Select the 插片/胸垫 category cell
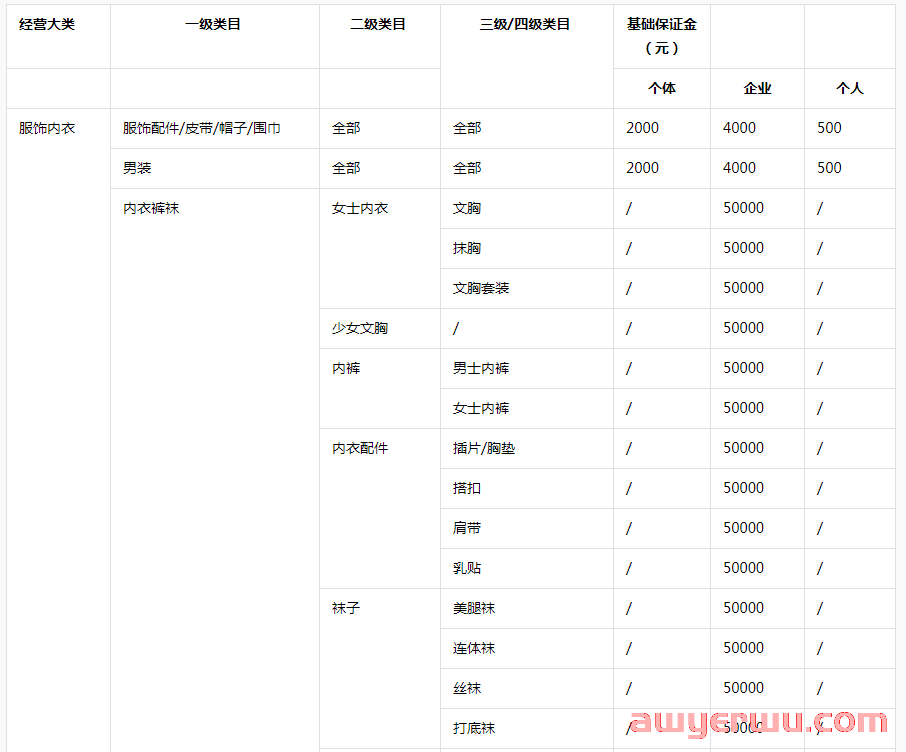The height and width of the screenshot is (752, 906). (x=478, y=448)
